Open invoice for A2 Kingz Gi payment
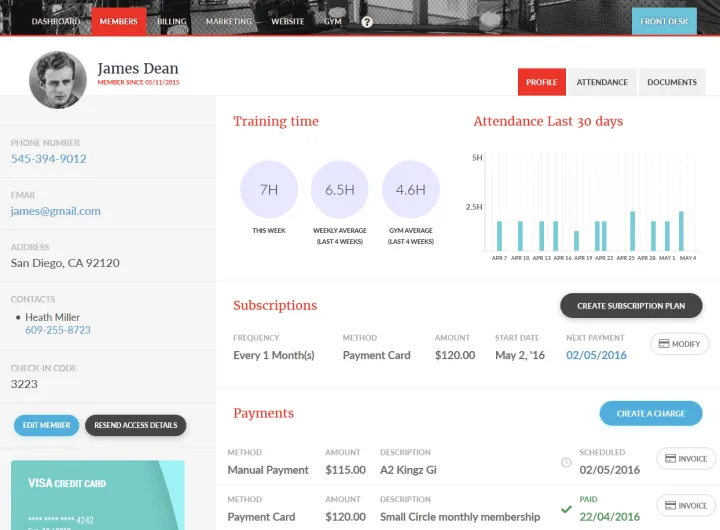This screenshot has width=720, height=530. click(686, 459)
